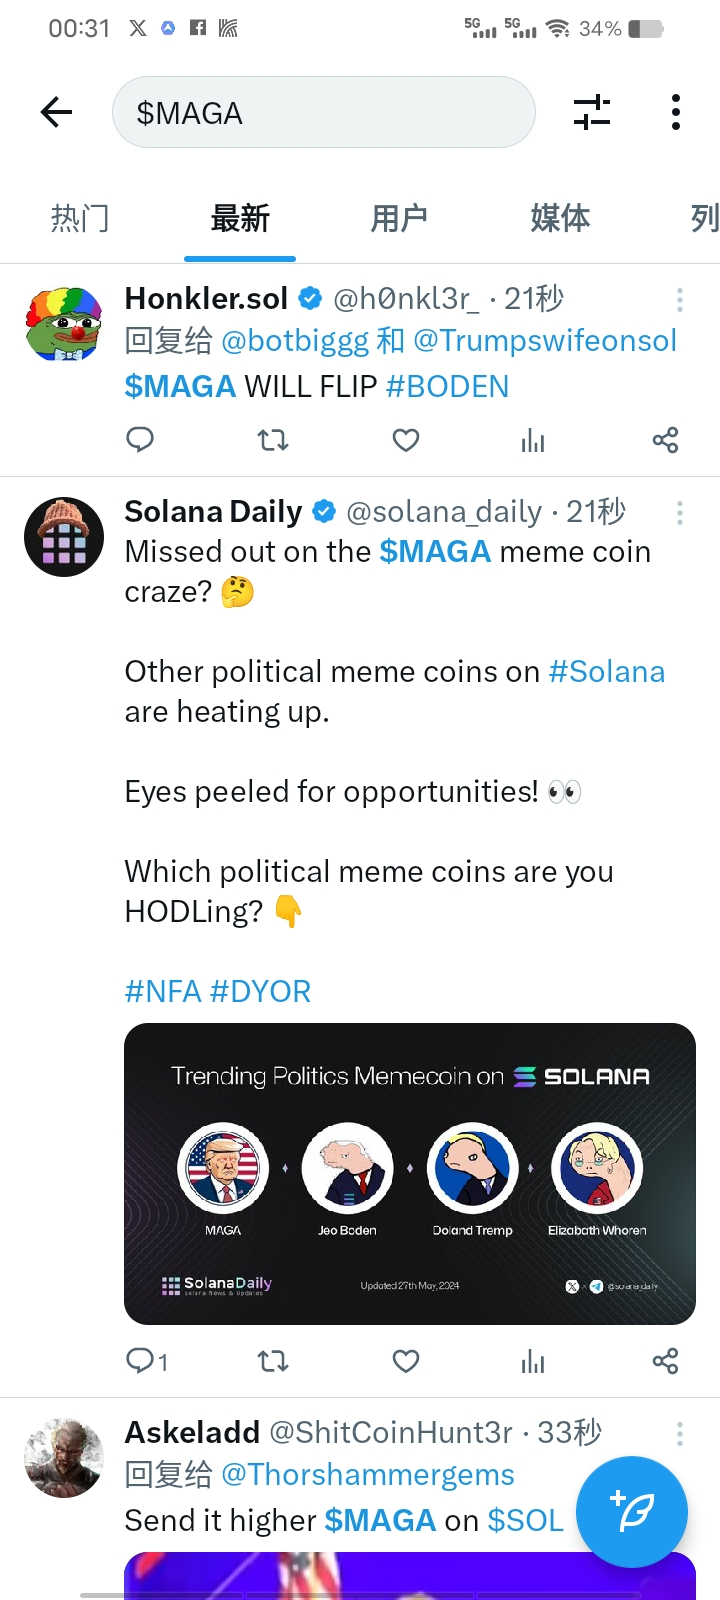
Task: Tap the back arrow icon
Action: [x=57, y=112]
